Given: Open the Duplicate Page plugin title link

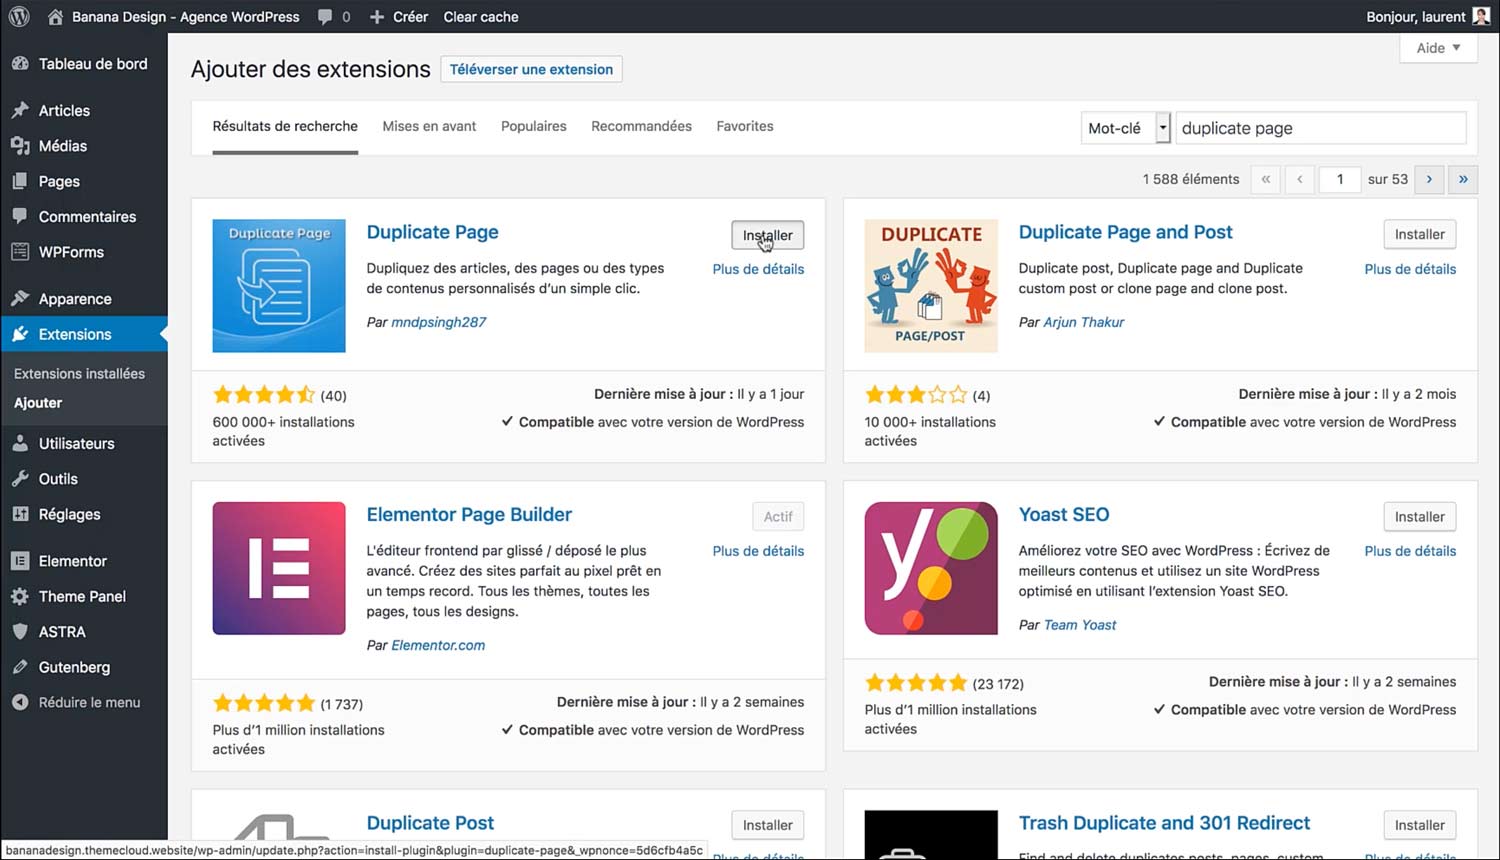Looking at the screenshot, I should [x=432, y=232].
